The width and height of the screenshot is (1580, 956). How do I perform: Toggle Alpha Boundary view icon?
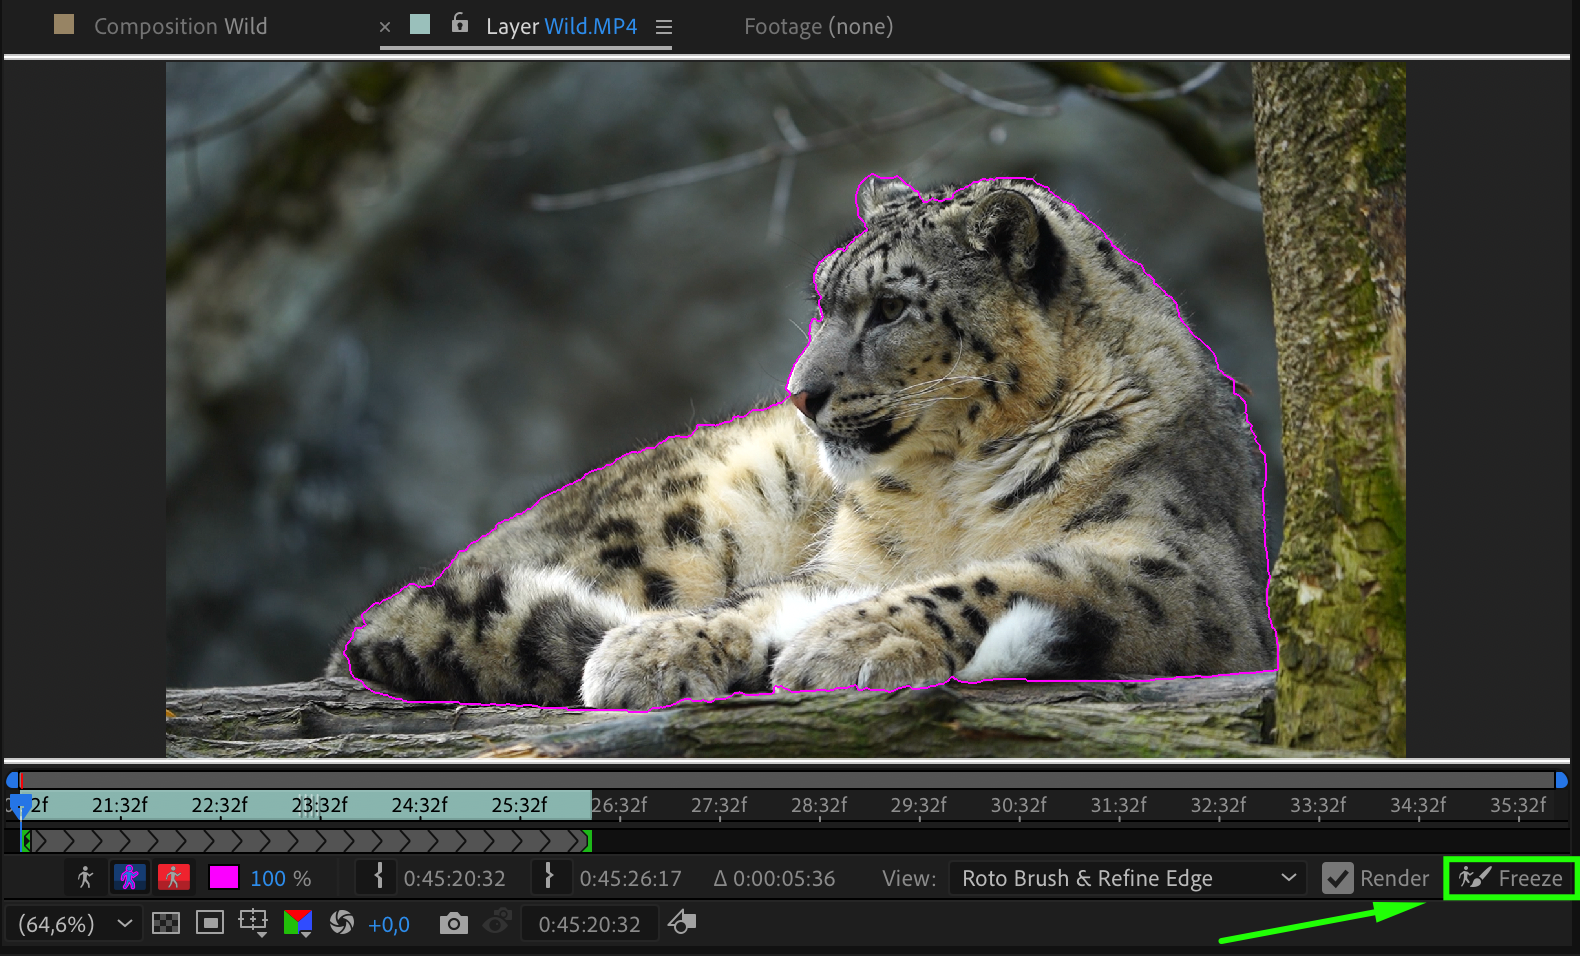click(x=129, y=878)
